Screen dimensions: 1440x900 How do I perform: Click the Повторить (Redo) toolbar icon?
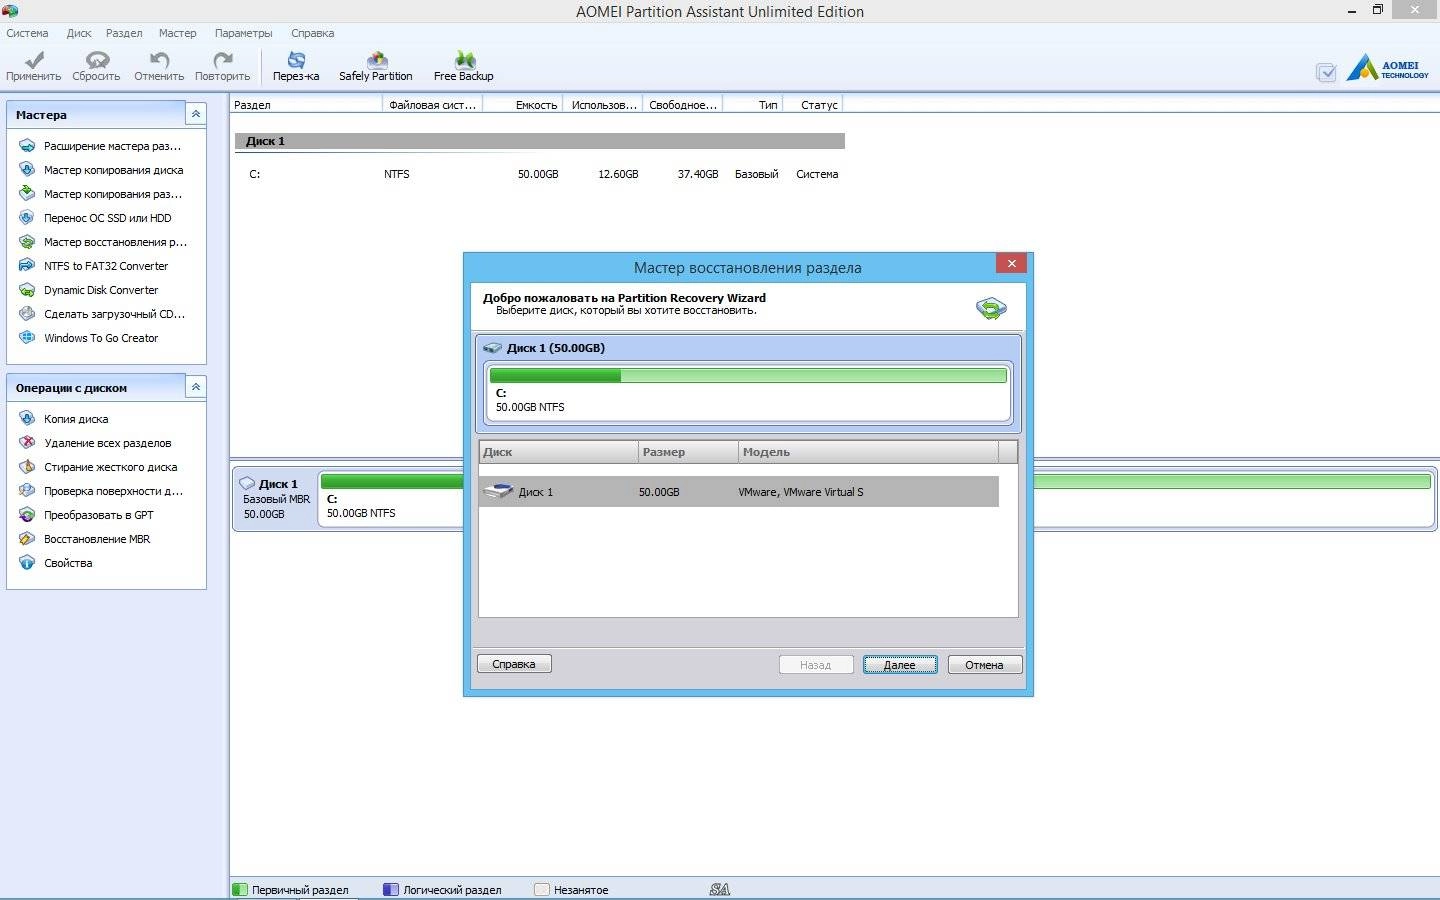(222, 66)
